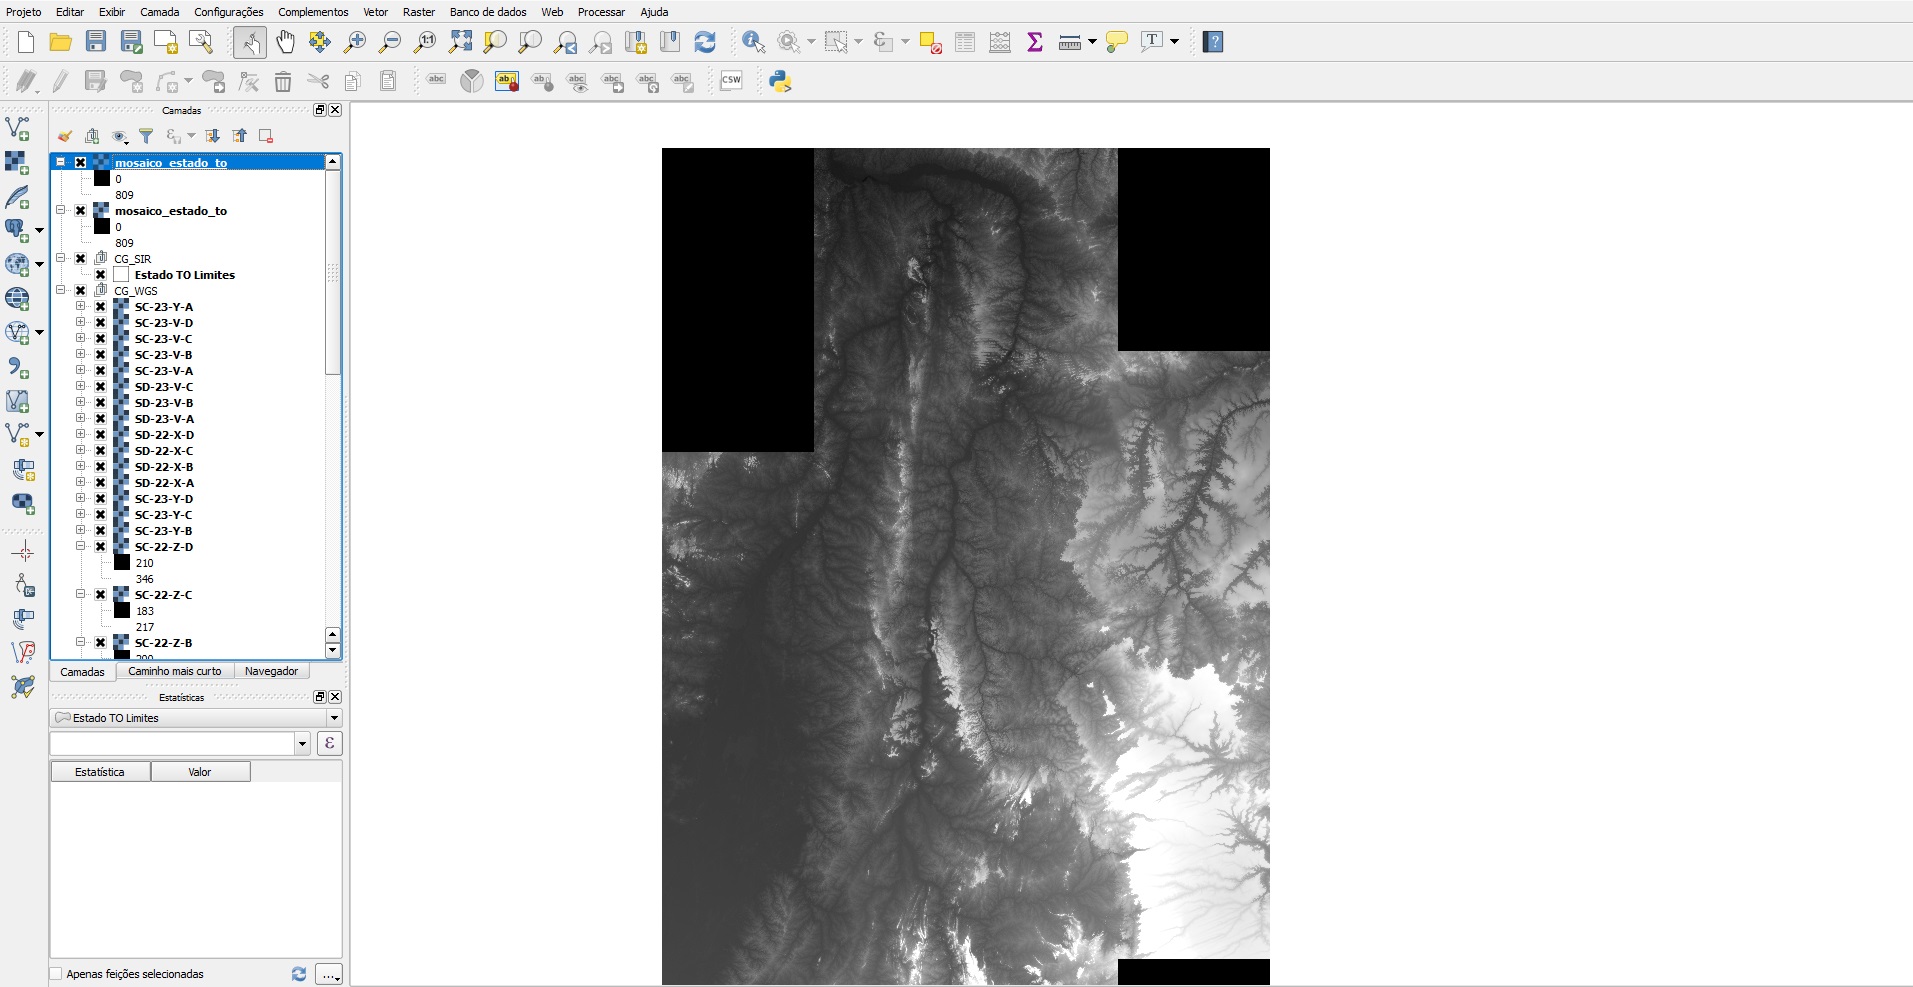
Task: Float the Camadas panel
Action: (320, 110)
